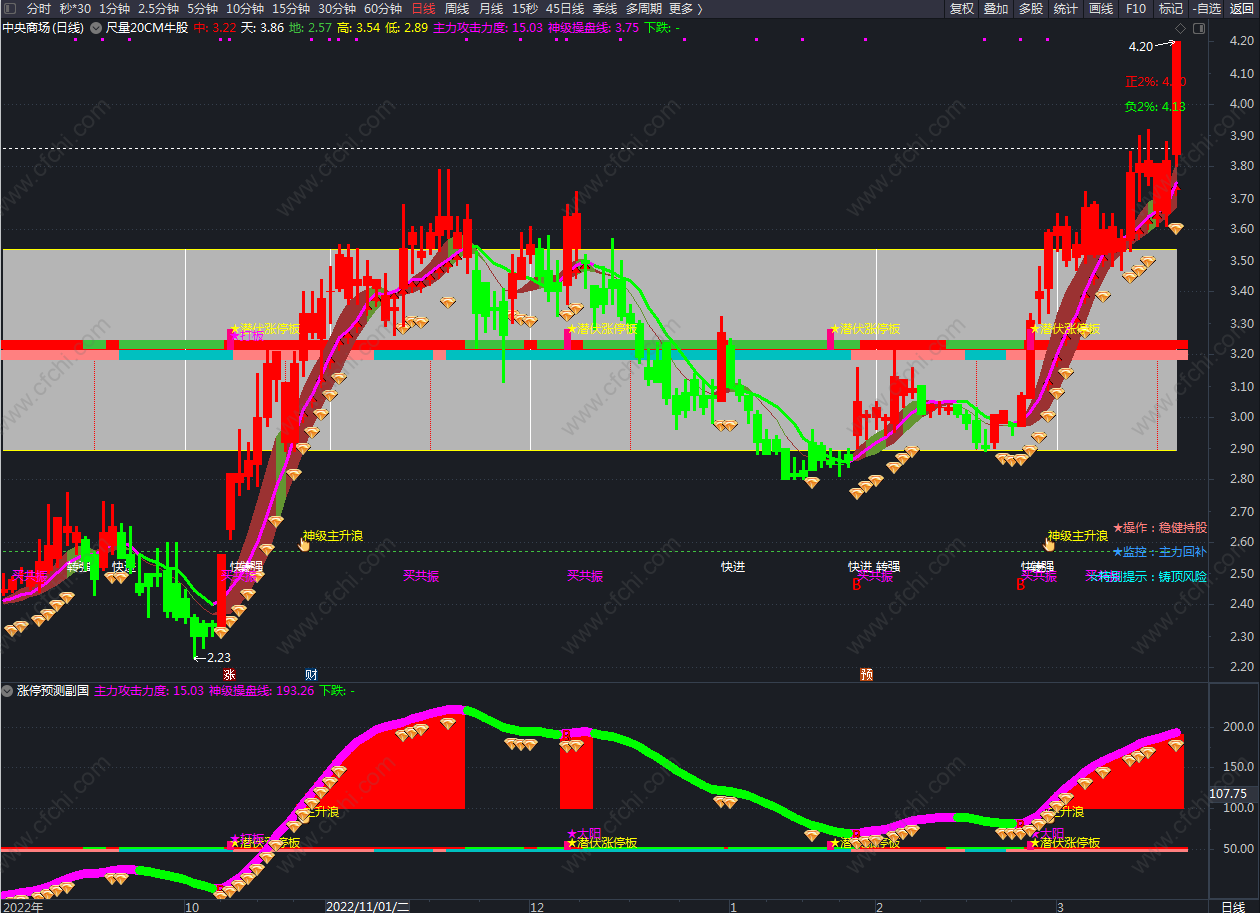Click the F10 company info button
Image resolution: width=1260 pixels, height=913 pixels.
pos(1136,8)
